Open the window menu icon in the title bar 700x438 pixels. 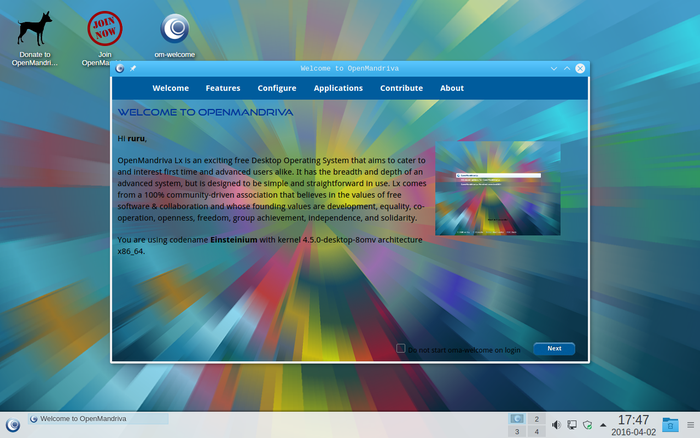(x=120, y=68)
